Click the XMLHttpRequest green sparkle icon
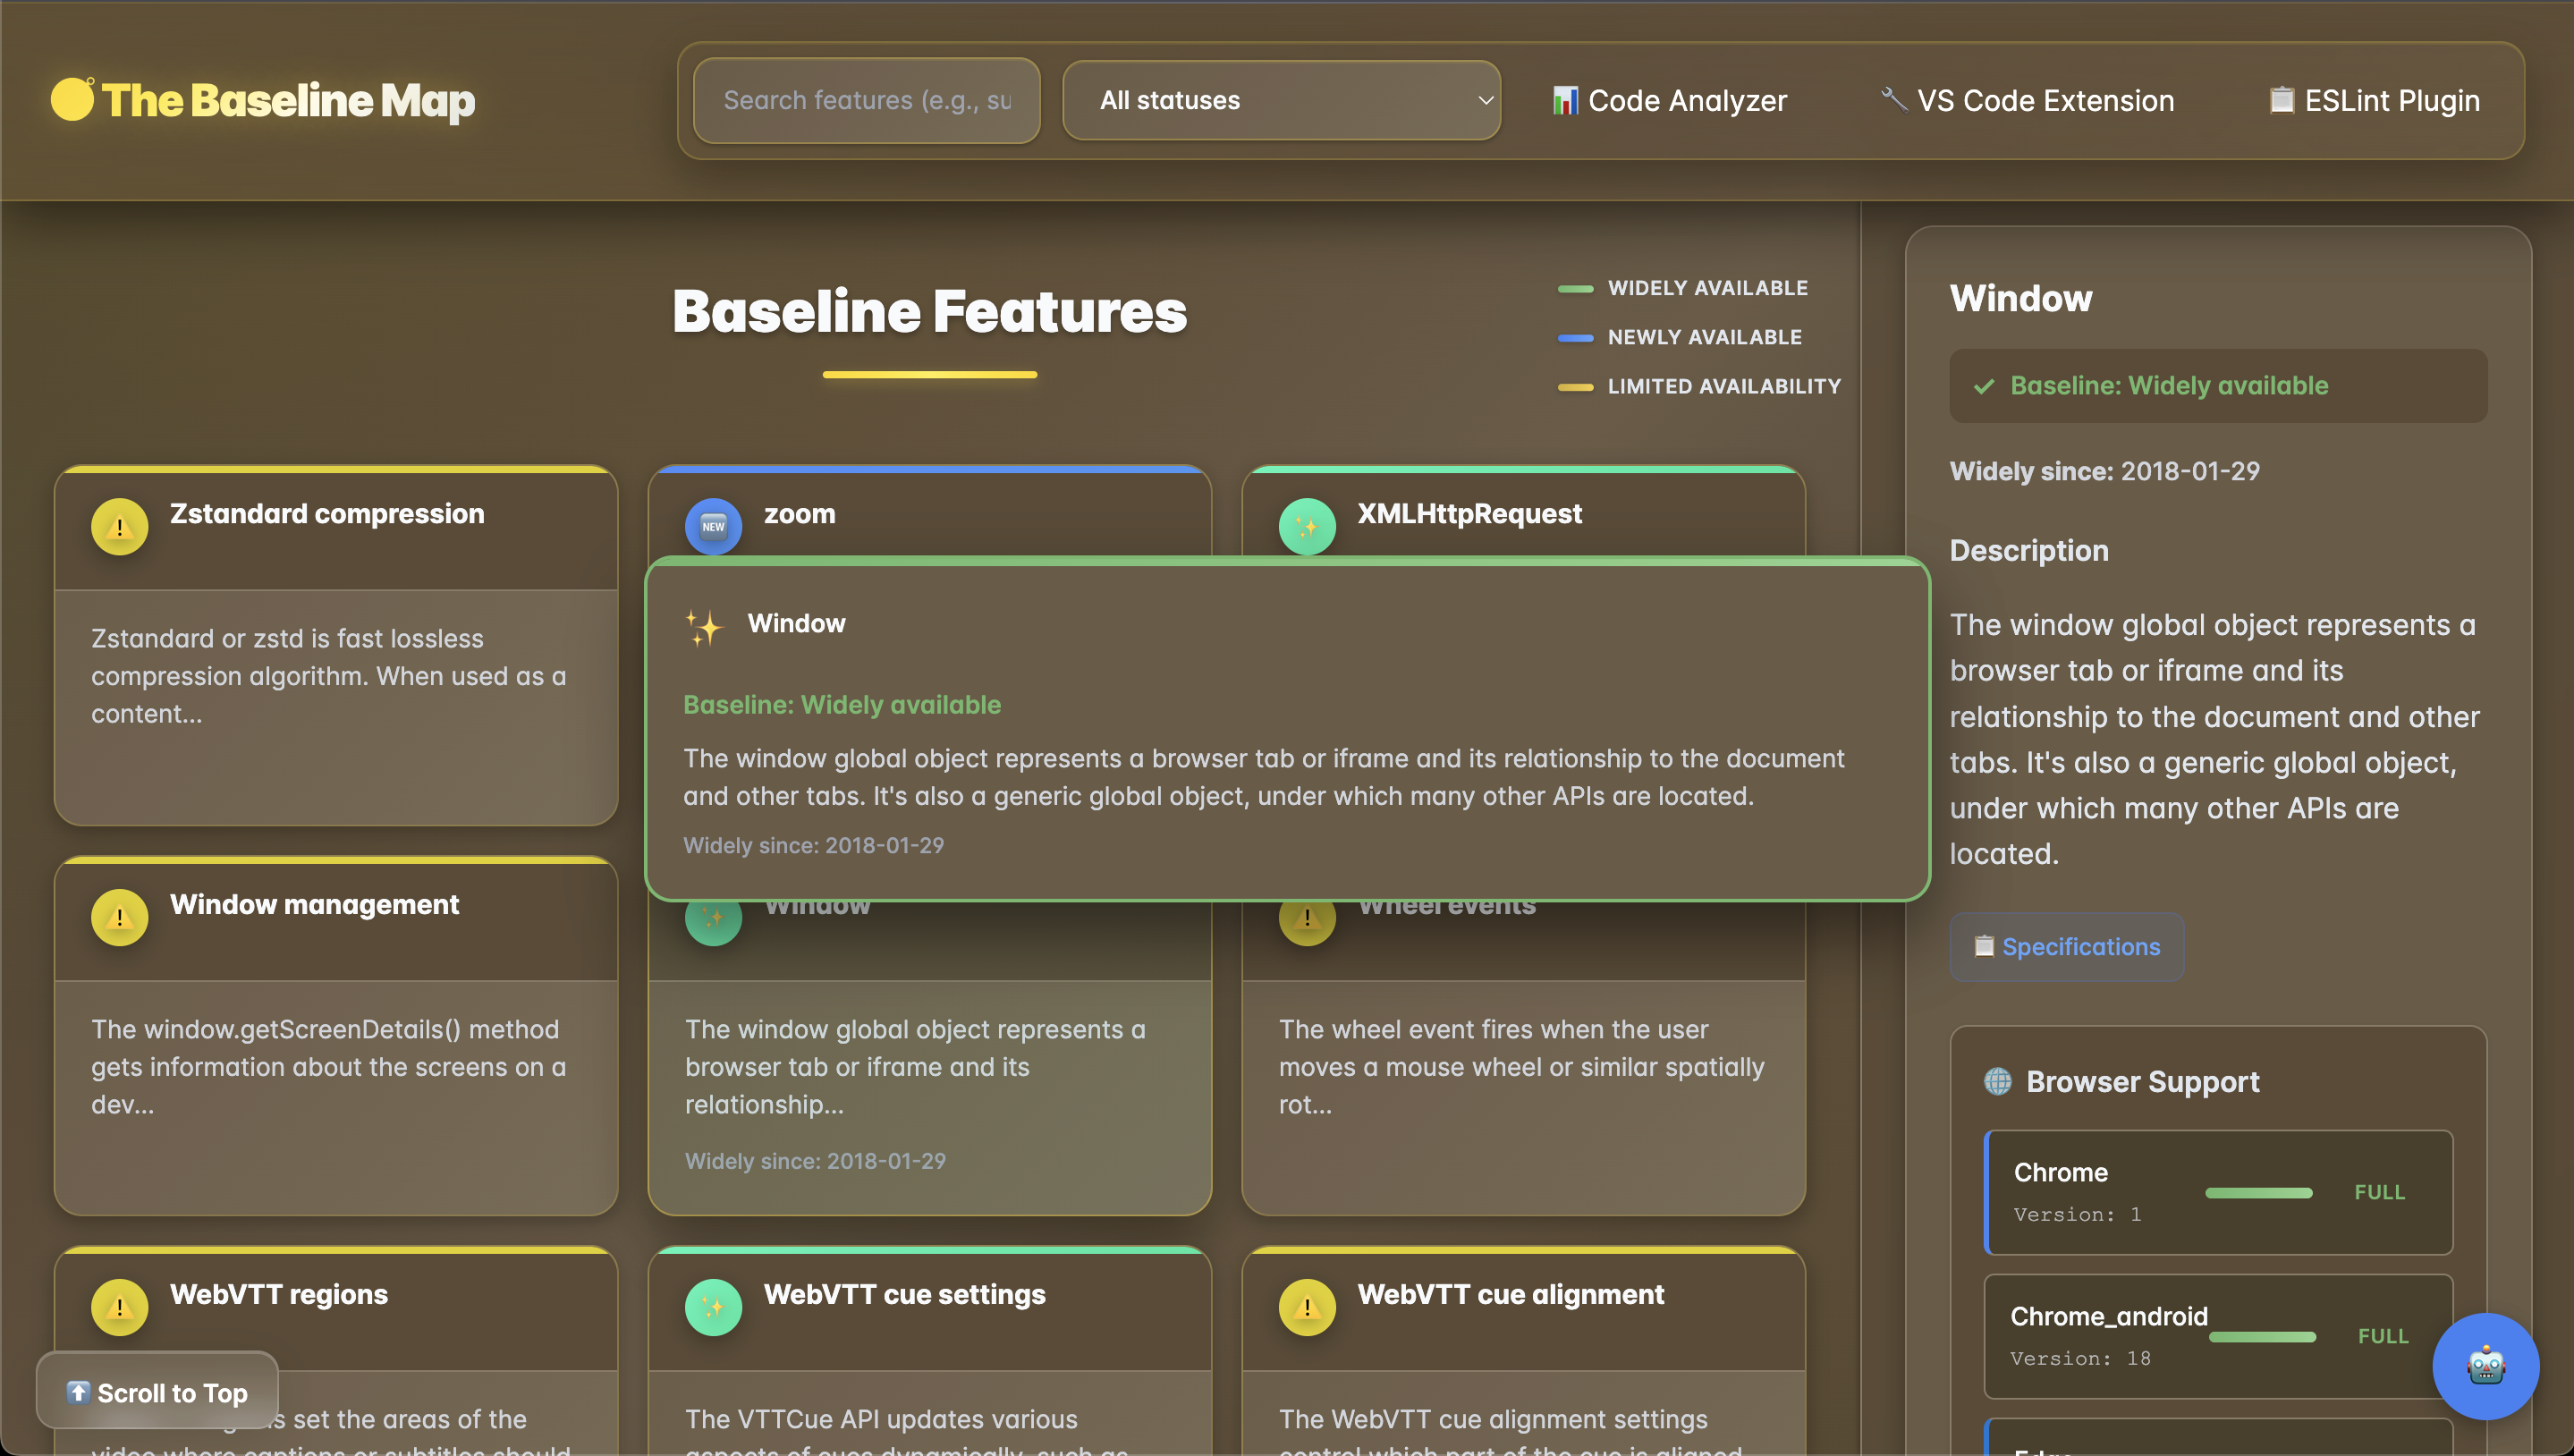The height and width of the screenshot is (1456, 2574). click(x=1306, y=527)
